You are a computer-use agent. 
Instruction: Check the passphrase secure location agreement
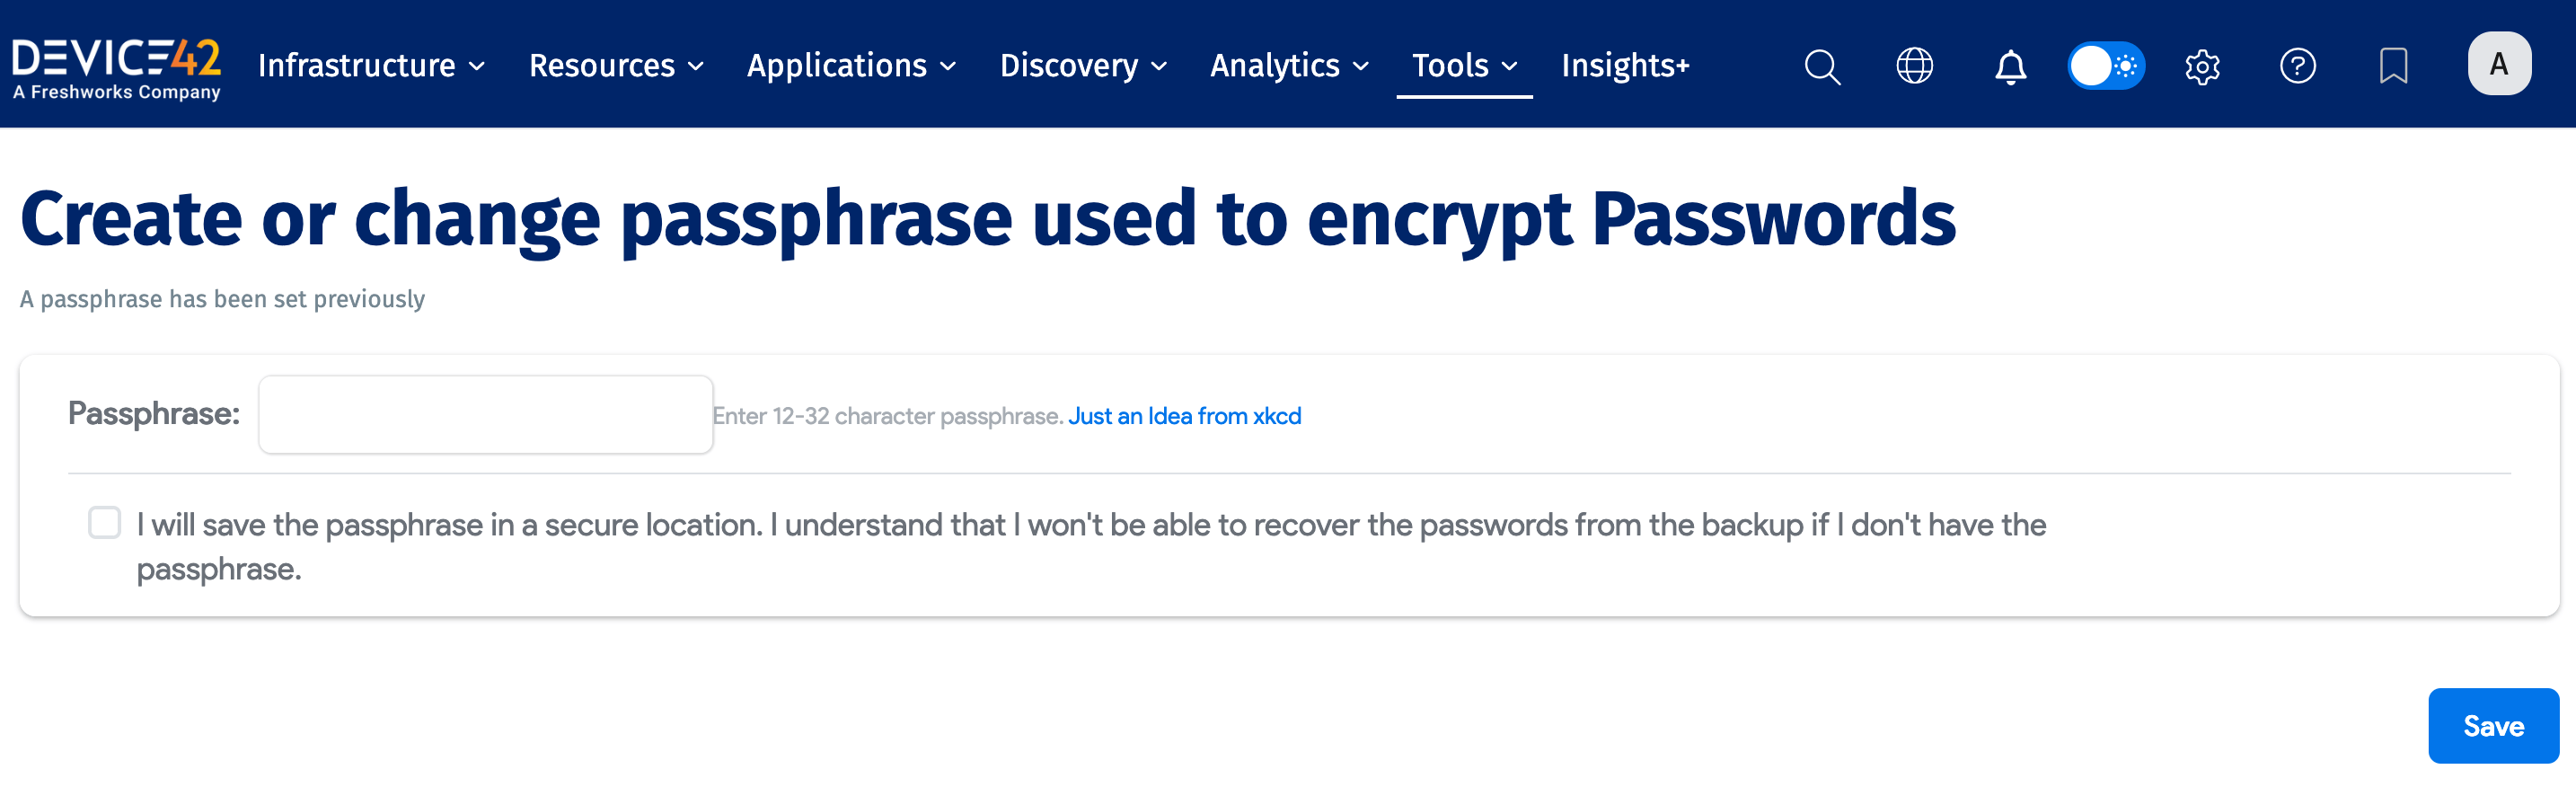point(104,522)
